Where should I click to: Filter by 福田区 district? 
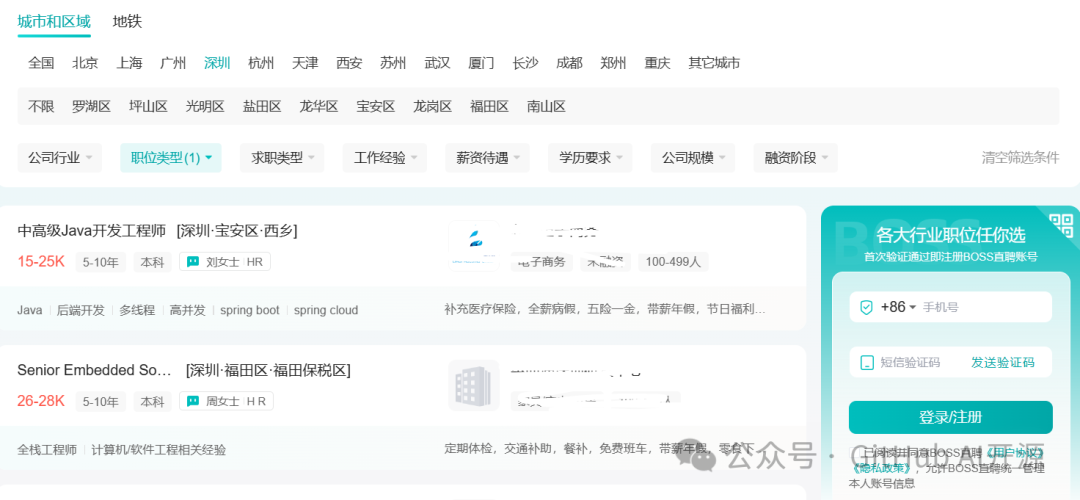pos(490,107)
